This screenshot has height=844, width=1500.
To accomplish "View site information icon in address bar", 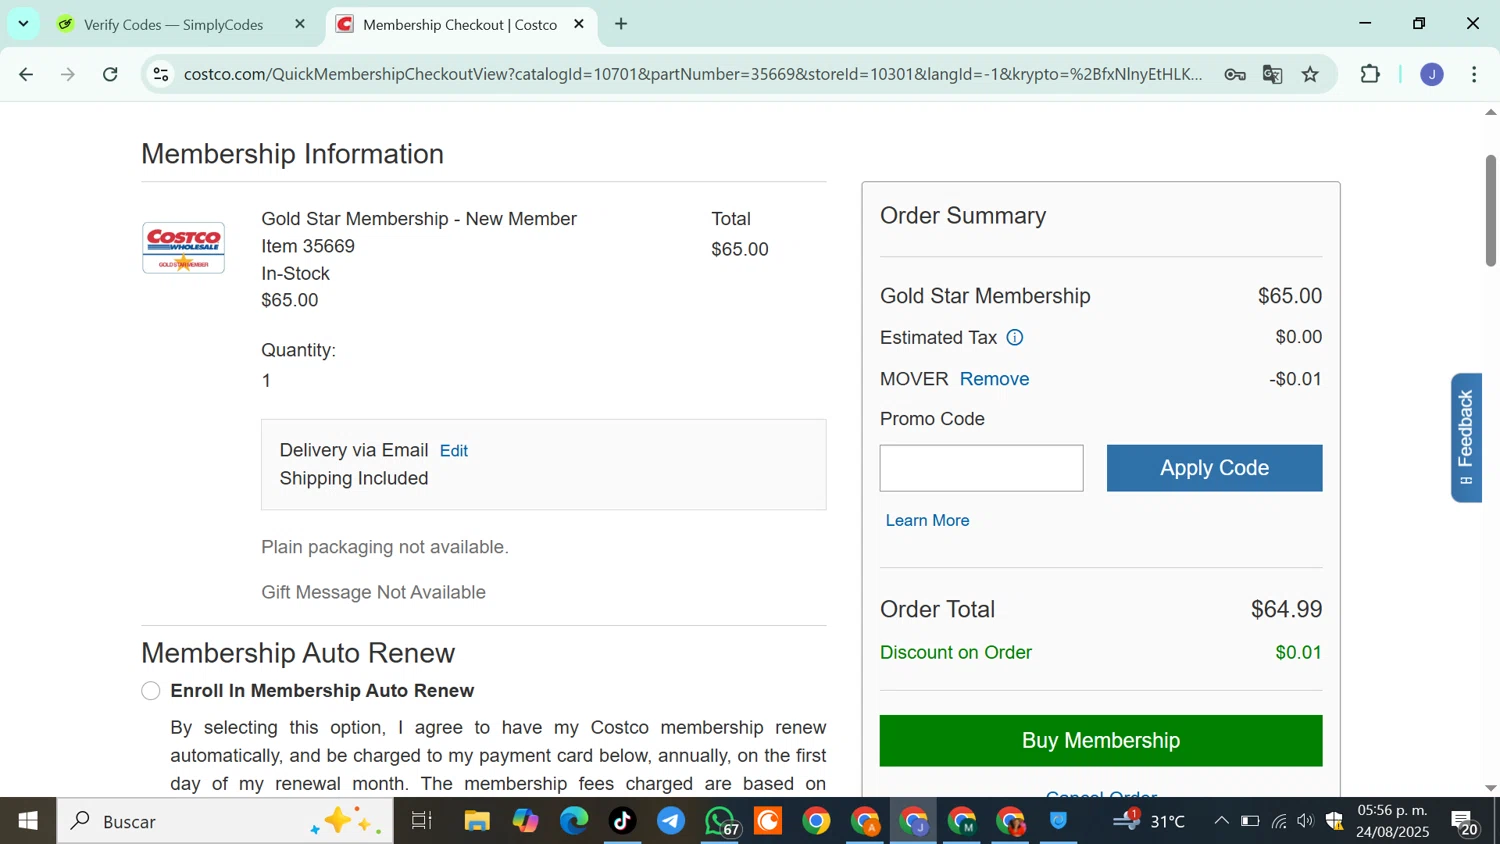I will (161, 74).
